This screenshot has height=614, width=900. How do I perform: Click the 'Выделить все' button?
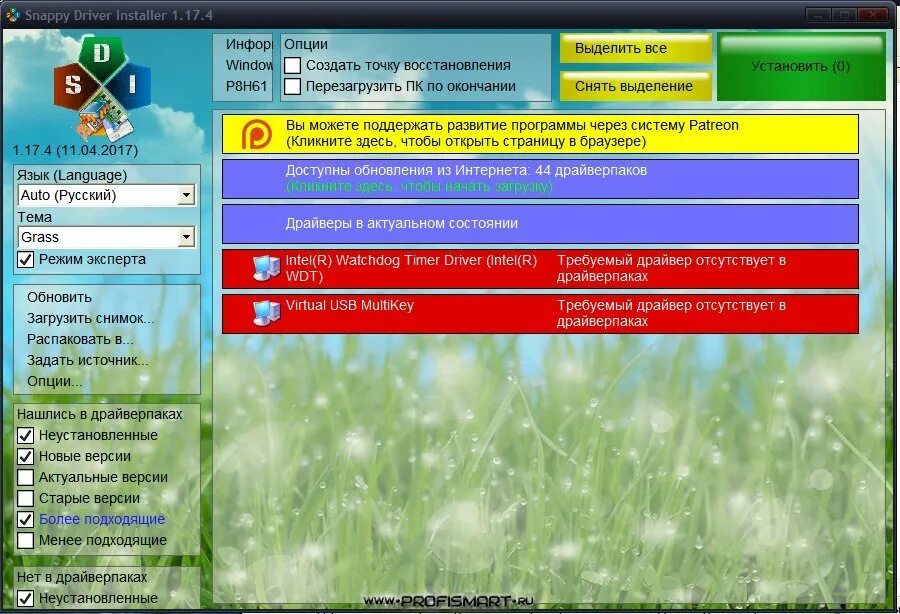tap(636, 48)
